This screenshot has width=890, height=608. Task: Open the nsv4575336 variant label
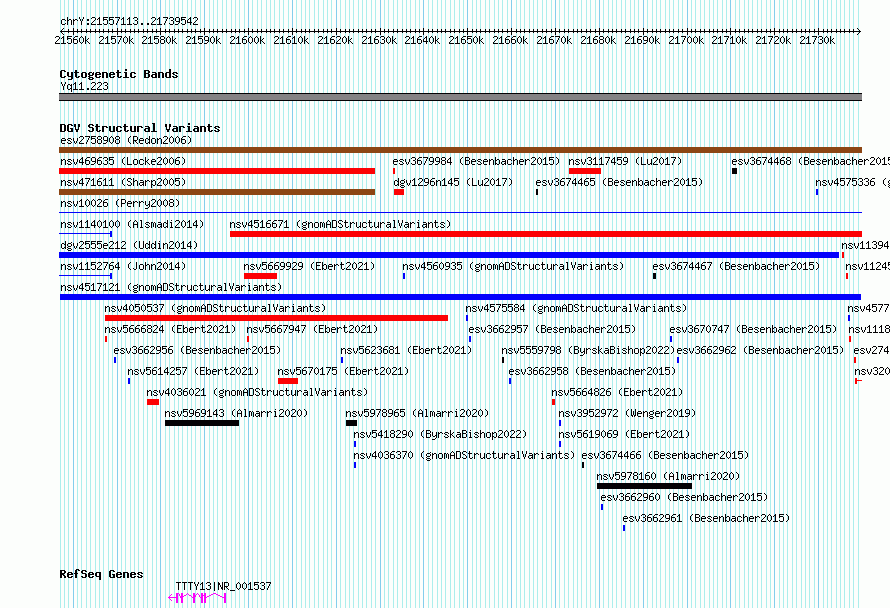coord(852,182)
